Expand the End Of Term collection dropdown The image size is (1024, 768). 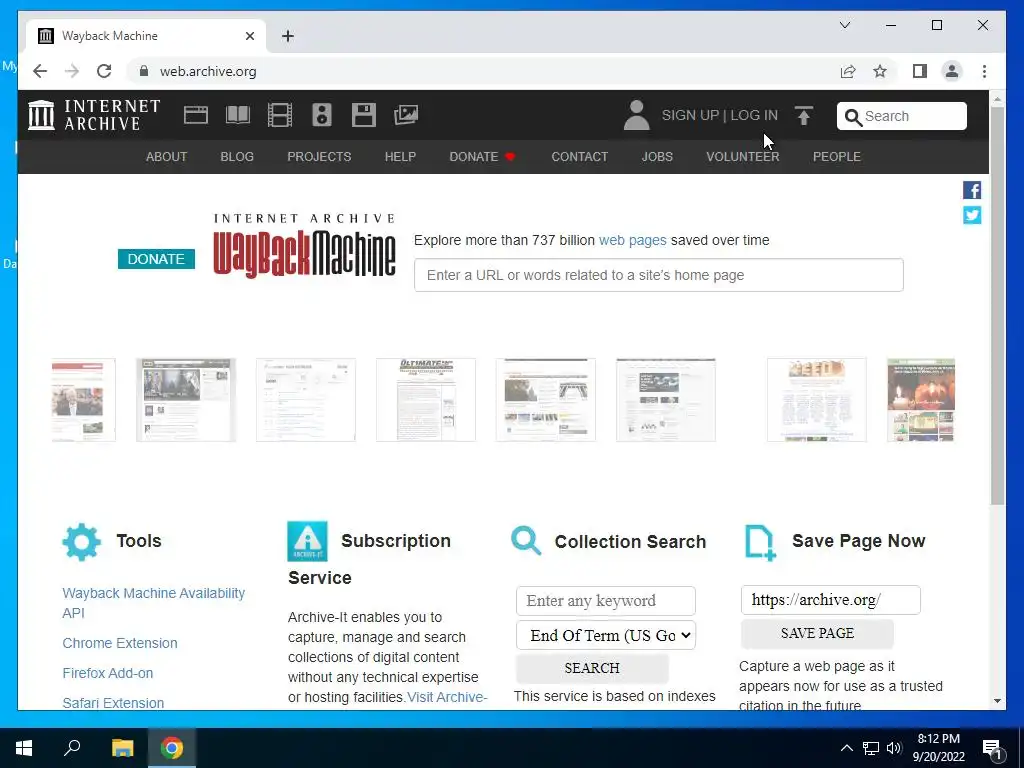point(606,635)
